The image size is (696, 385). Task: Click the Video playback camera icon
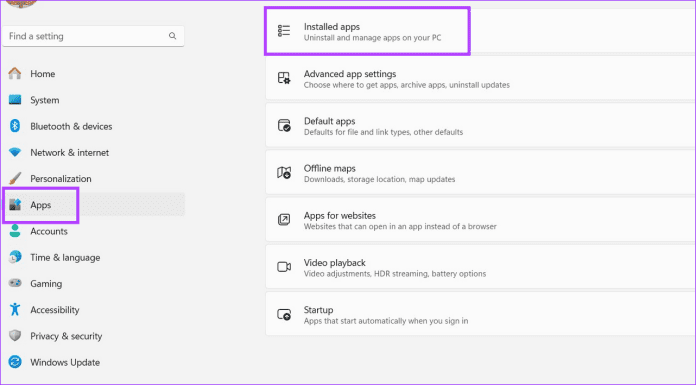(284, 267)
